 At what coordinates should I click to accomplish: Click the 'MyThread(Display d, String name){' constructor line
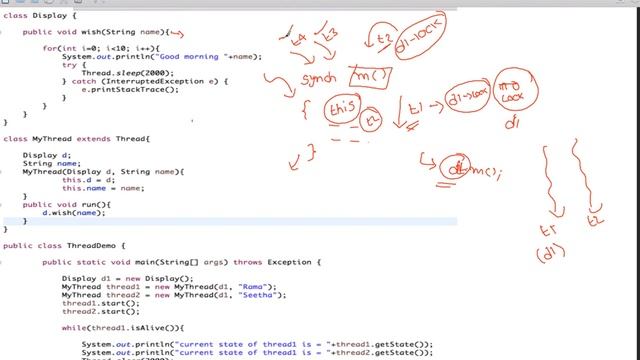click(103, 171)
